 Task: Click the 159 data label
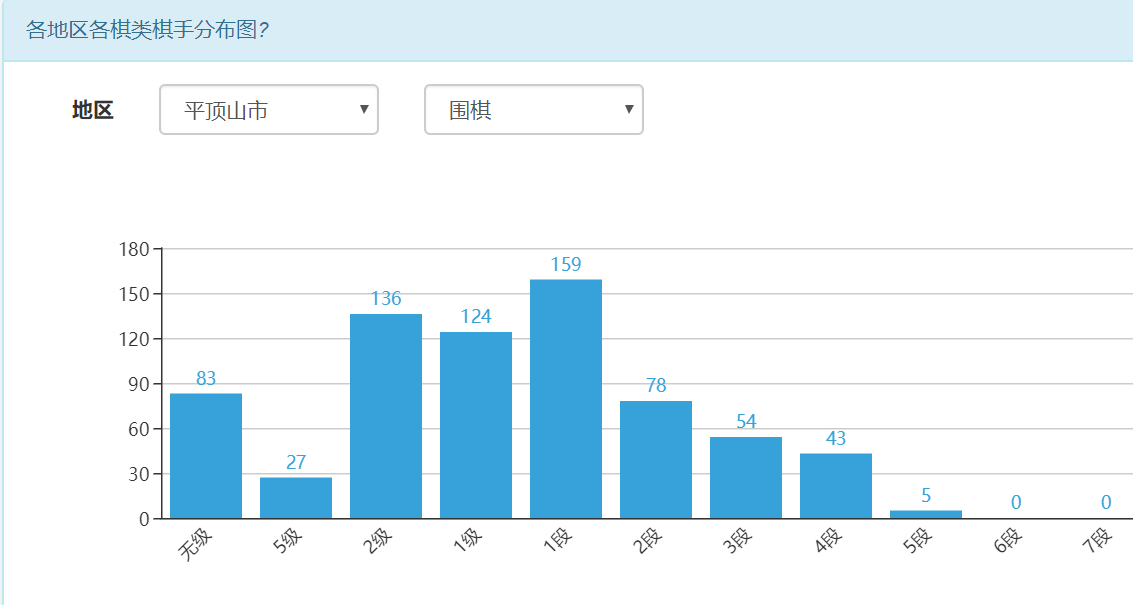point(566,265)
